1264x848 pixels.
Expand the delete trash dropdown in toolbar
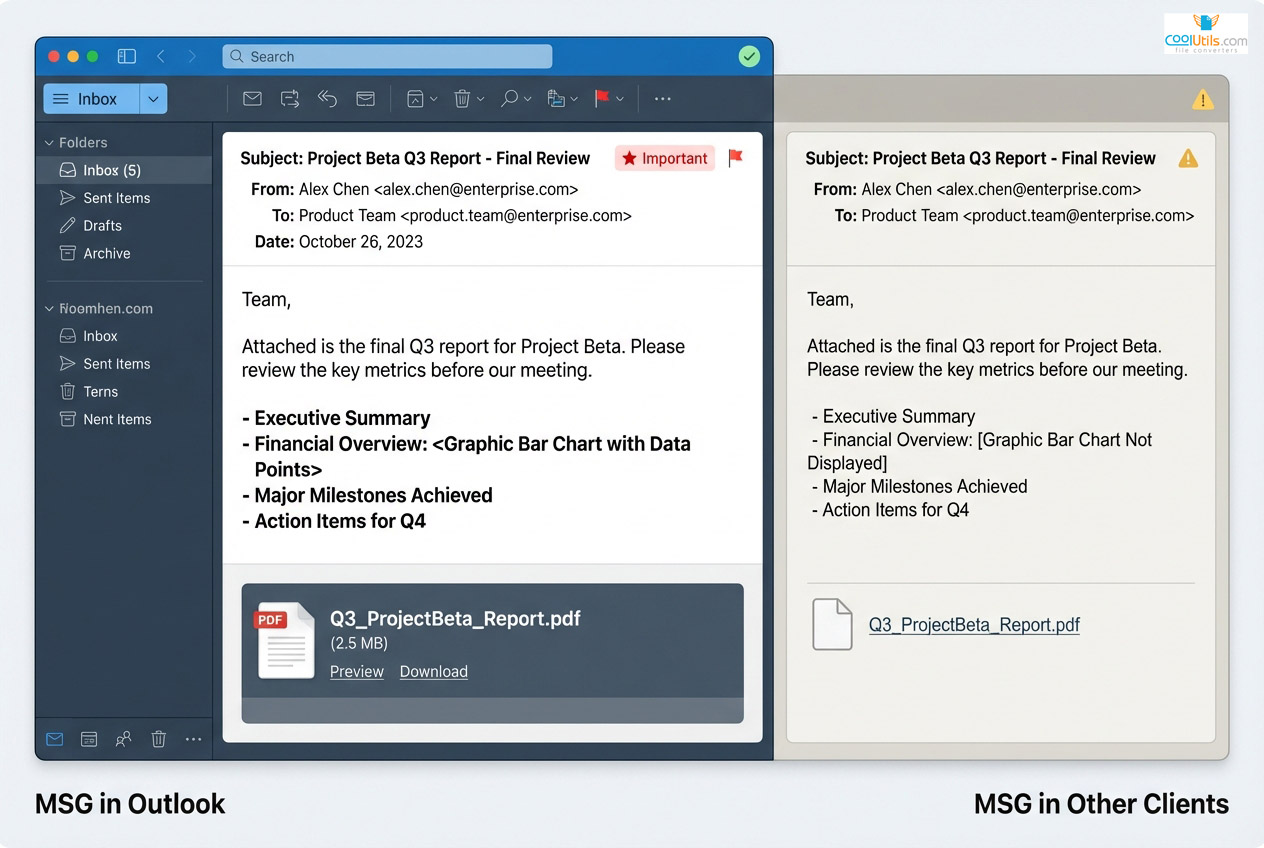pos(480,99)
